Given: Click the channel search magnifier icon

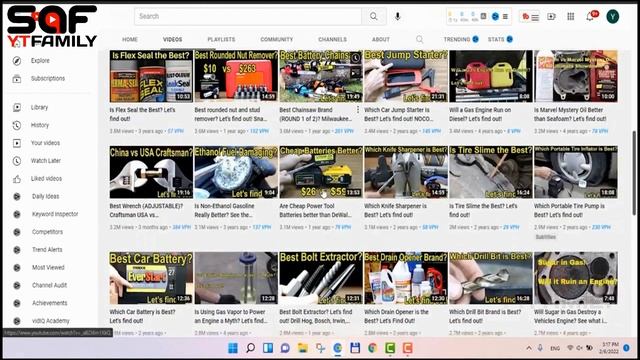Looking at the screenshot, I should [x=419, y=39].
